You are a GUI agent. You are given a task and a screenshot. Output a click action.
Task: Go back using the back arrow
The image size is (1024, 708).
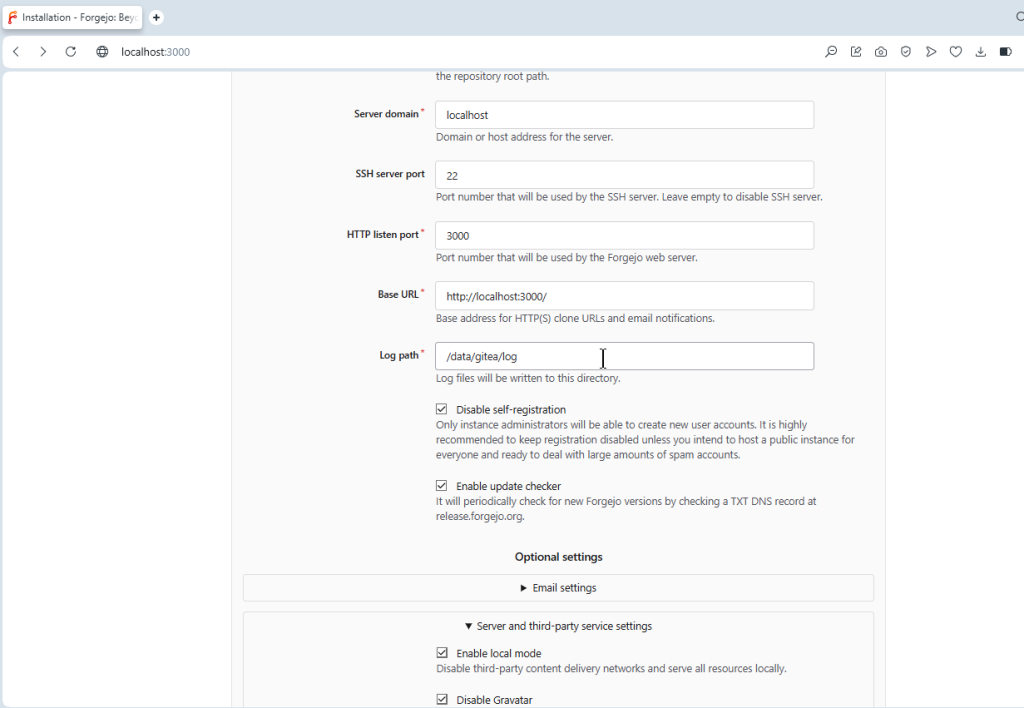pyautogui.click(x=16, y=52)
